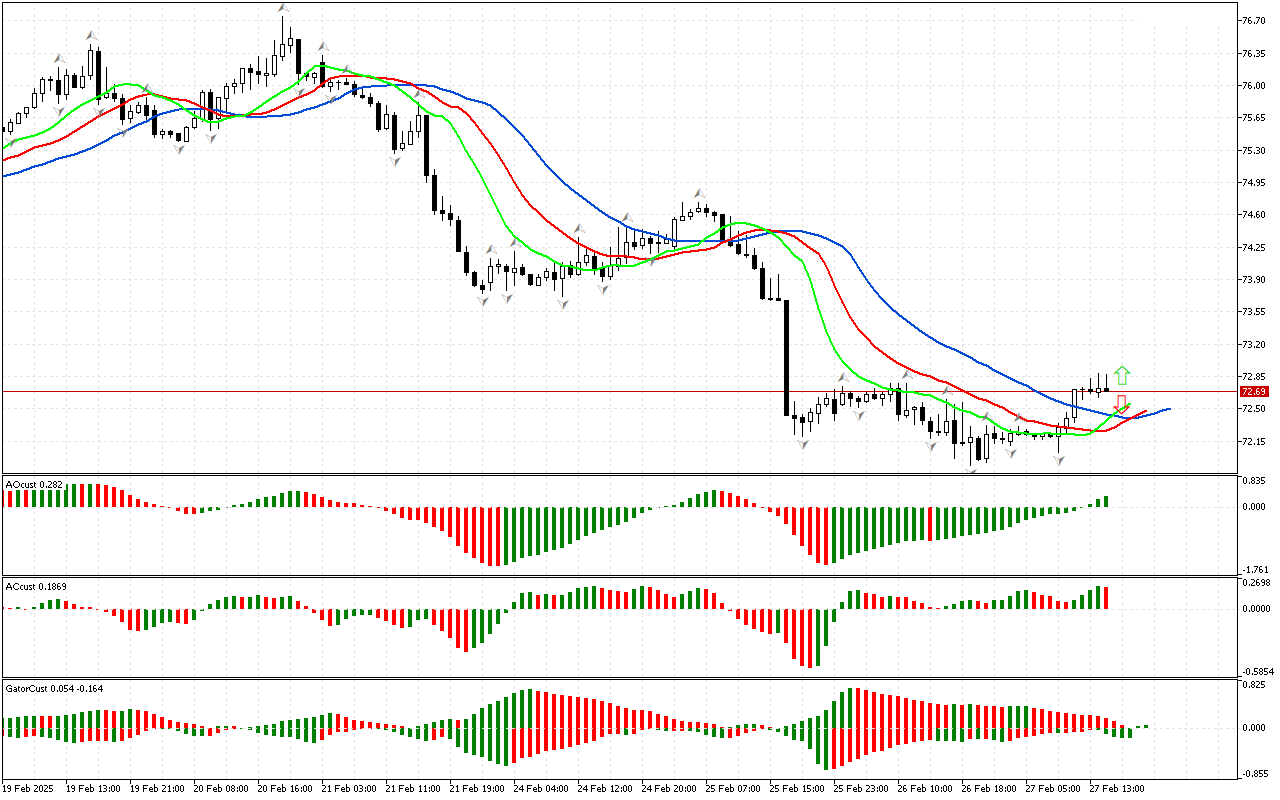Click the 19 Feb 21:00 time label
This screenshot has width=1280, height=800.
point(157,788)
